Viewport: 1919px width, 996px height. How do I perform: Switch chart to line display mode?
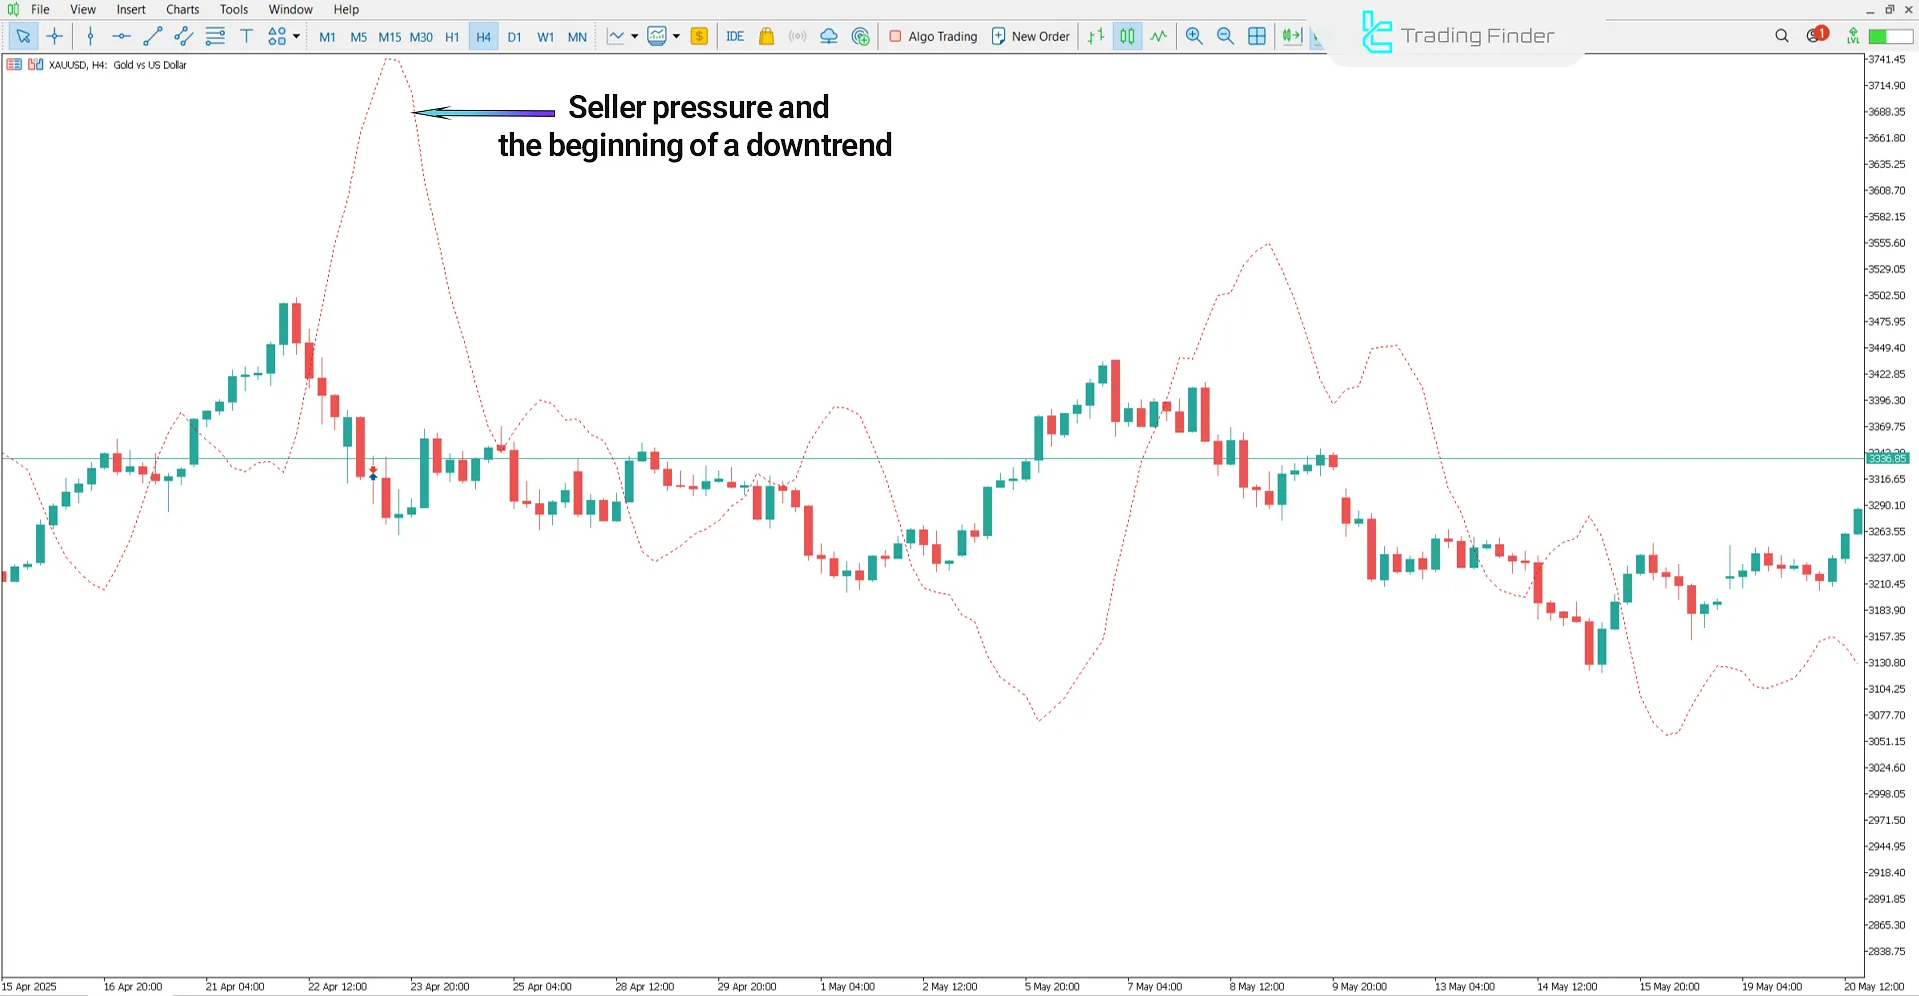[1157, 36]
